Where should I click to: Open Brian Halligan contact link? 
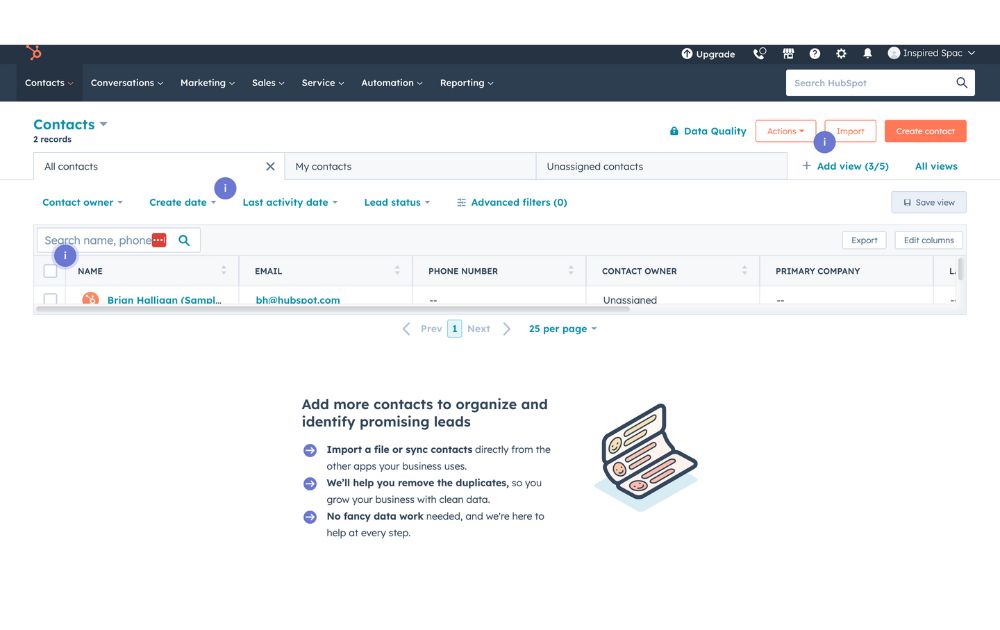164,299
